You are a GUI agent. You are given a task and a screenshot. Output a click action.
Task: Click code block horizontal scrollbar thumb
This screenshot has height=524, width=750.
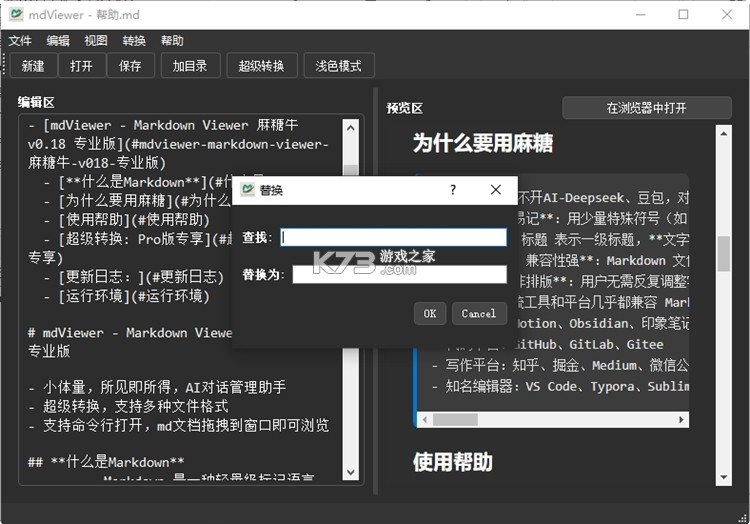pyautogui.click(x=455, y=420)
